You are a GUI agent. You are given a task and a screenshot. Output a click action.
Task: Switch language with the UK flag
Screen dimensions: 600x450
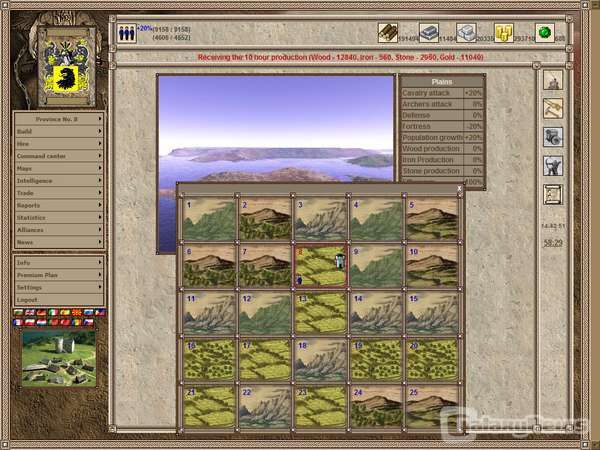pos(29,313)
